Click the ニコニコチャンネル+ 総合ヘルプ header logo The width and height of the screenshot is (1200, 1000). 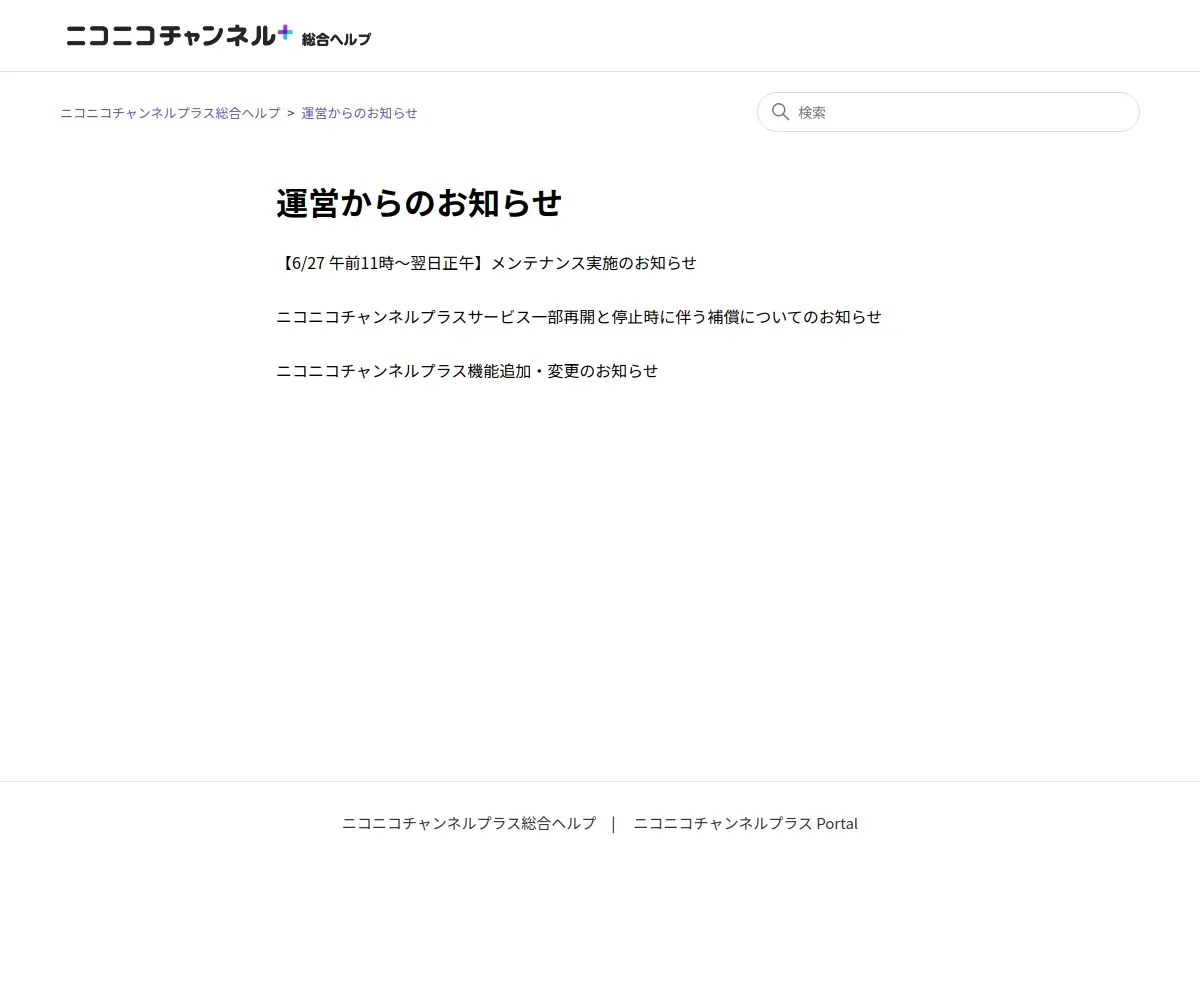pos(218,36)
